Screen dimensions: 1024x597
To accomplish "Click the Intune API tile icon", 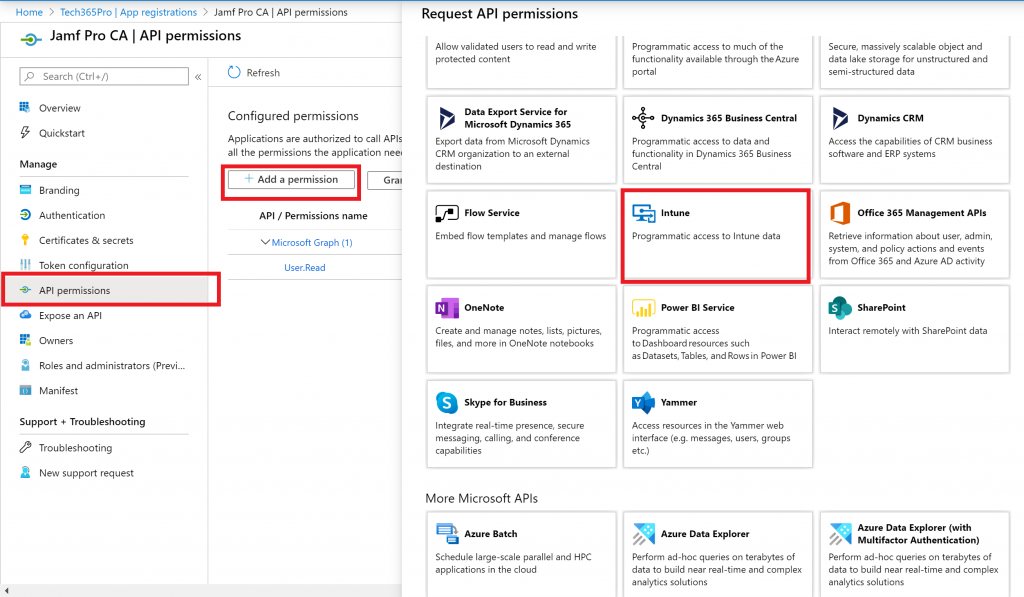I will point(643,214).
